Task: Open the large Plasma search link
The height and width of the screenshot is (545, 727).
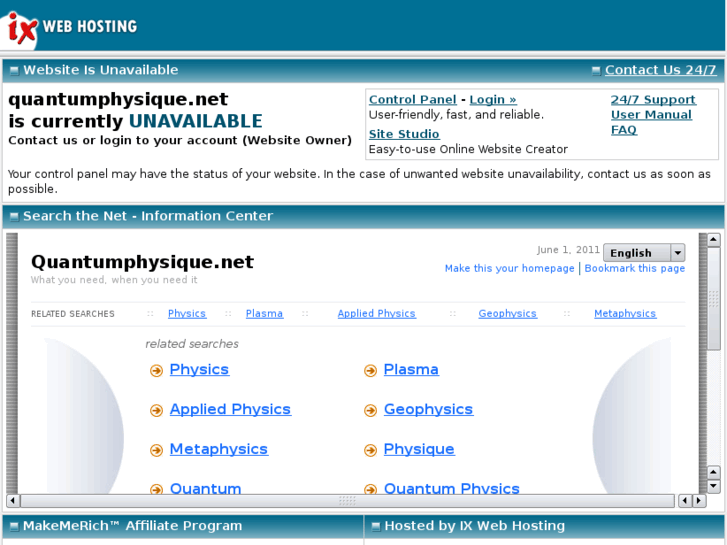Action: (411, 370)
